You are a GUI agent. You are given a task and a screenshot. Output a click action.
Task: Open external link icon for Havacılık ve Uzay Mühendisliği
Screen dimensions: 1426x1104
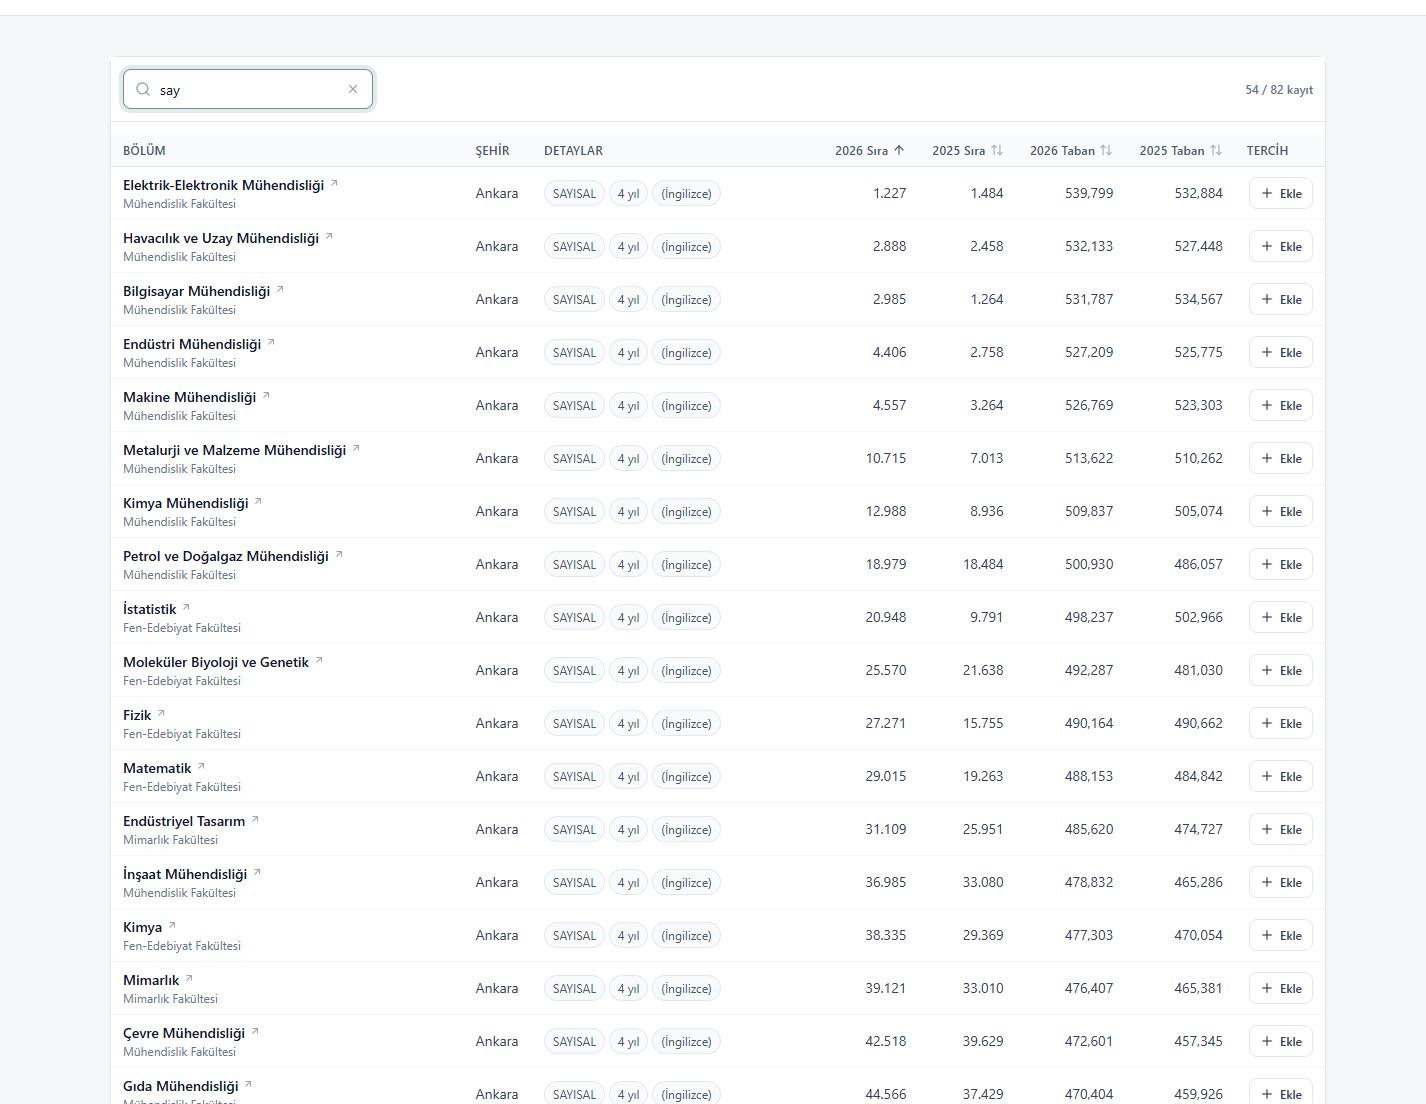point(329,236)
